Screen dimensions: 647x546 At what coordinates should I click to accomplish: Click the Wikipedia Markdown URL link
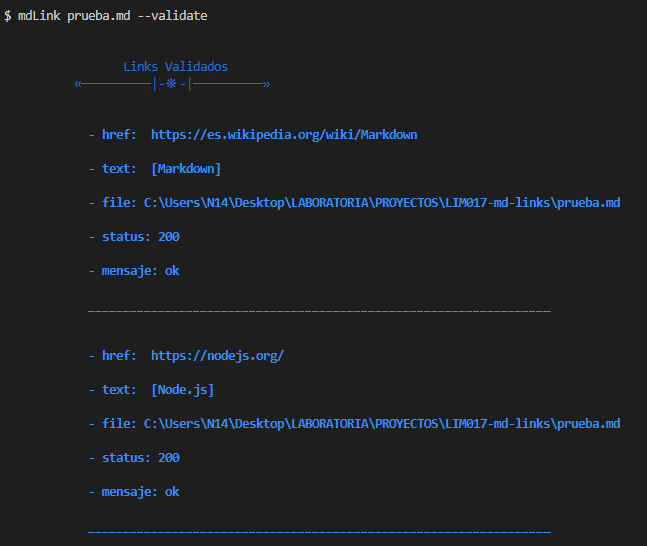point(284,134)
